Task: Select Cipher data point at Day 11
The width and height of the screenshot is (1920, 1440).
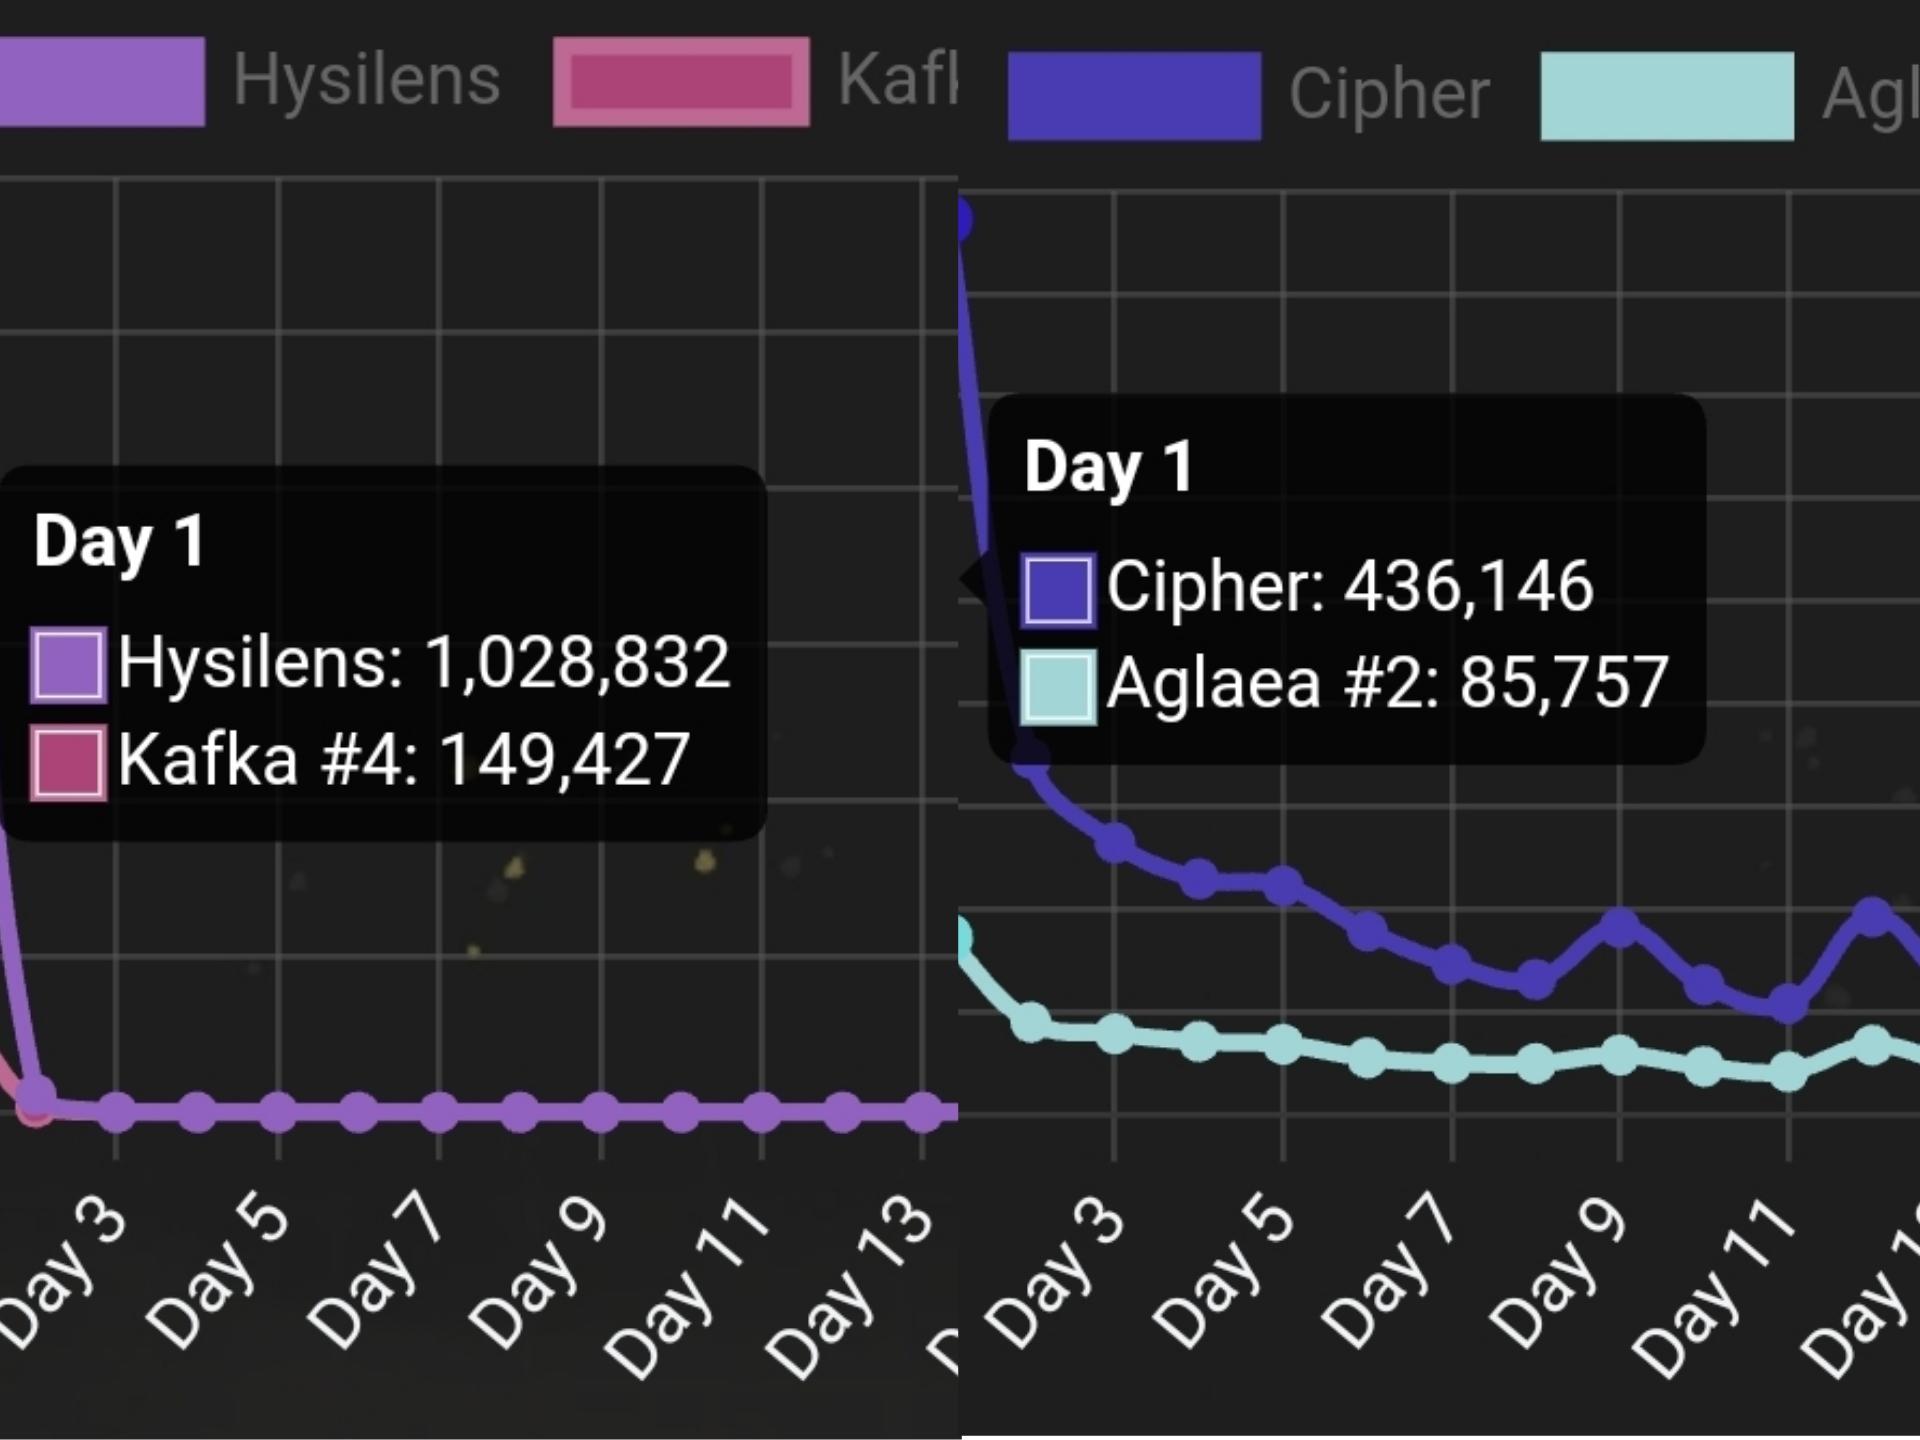Action: coord(1788,1003)
